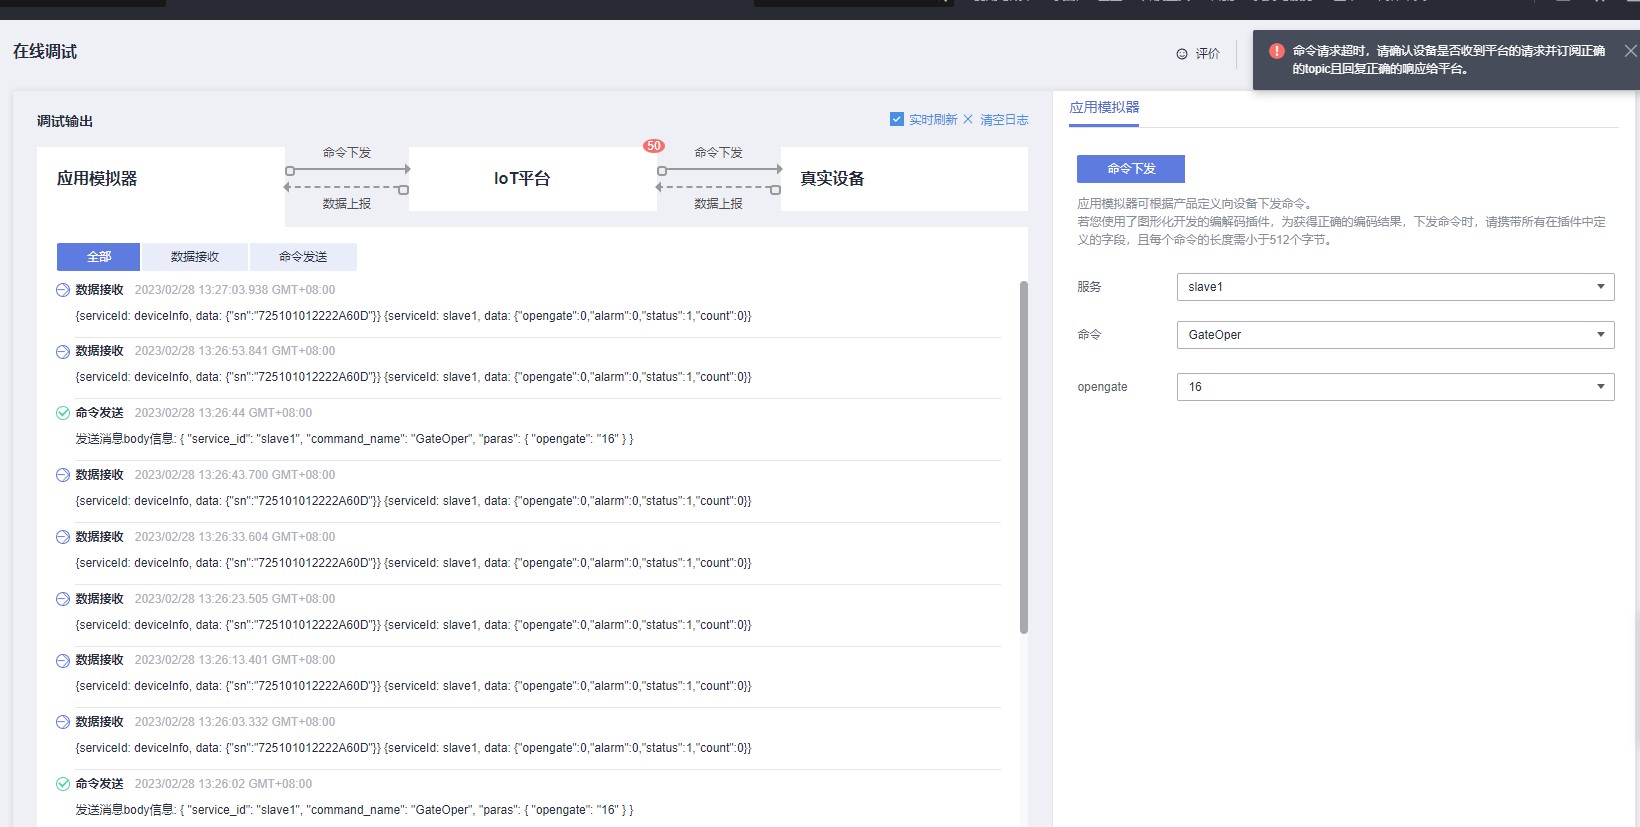Click the message body line under the 13:26:44 command
The width and height of the screenshot is (1640, 827).
pos(354,439)
